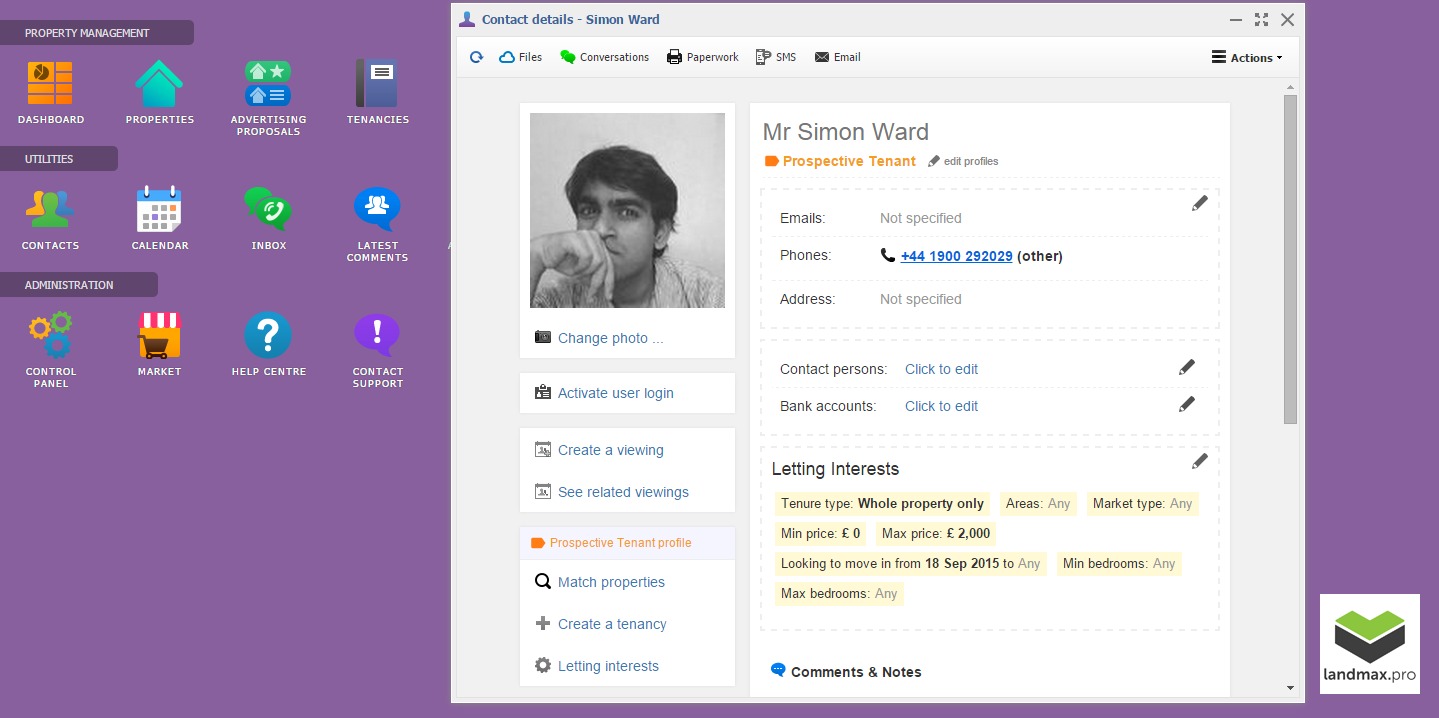Expand the Actions dropdown menu
This screenshot has width=1439, height=718.
coord(1247,58)
